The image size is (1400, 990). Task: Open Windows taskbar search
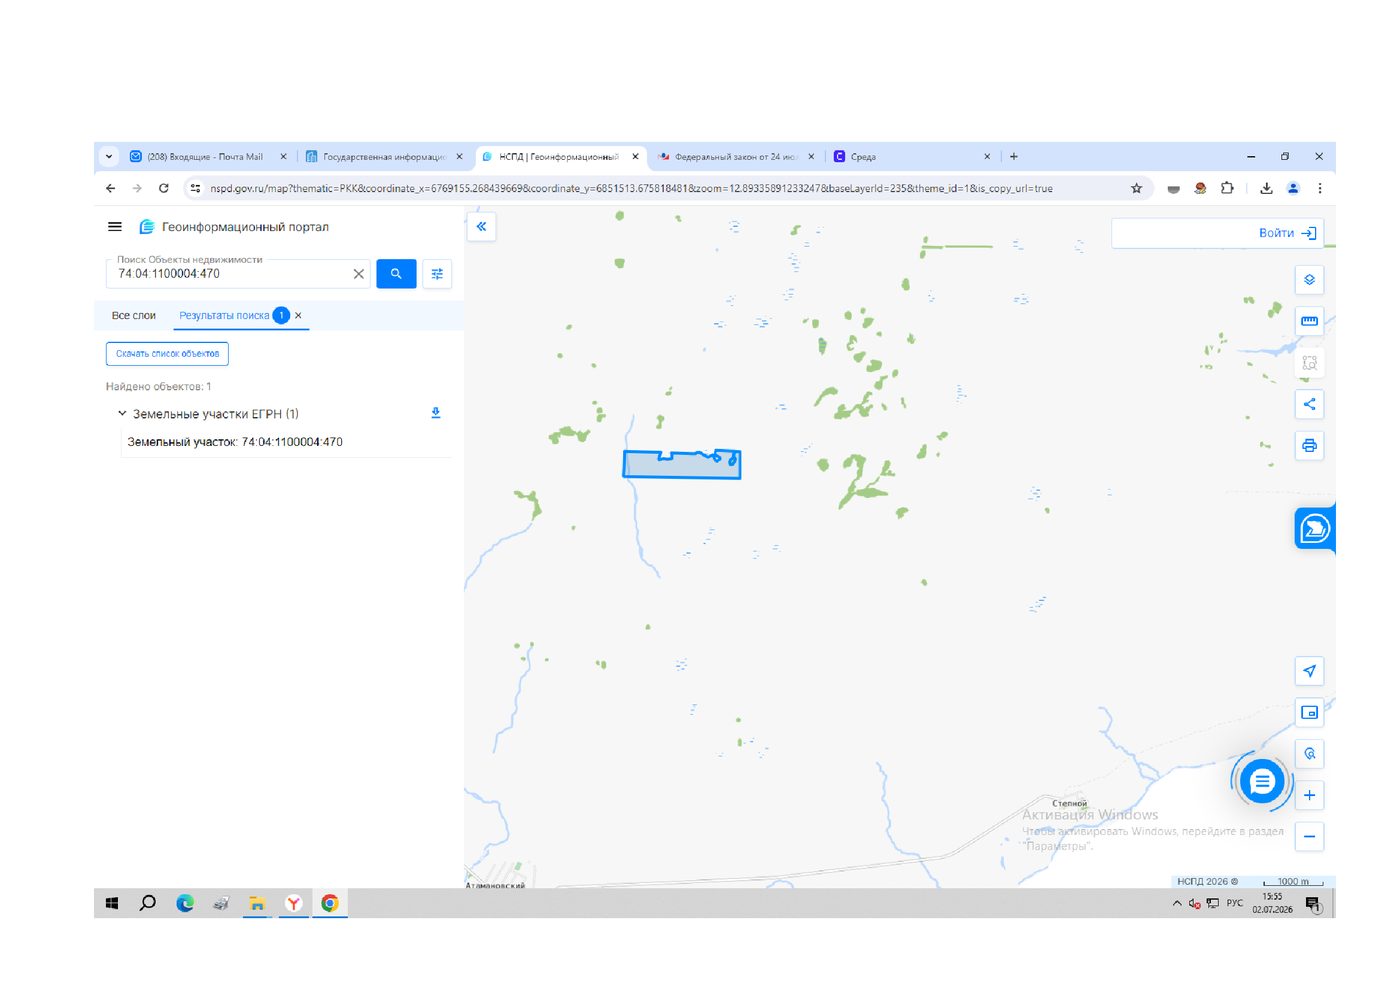148,903
